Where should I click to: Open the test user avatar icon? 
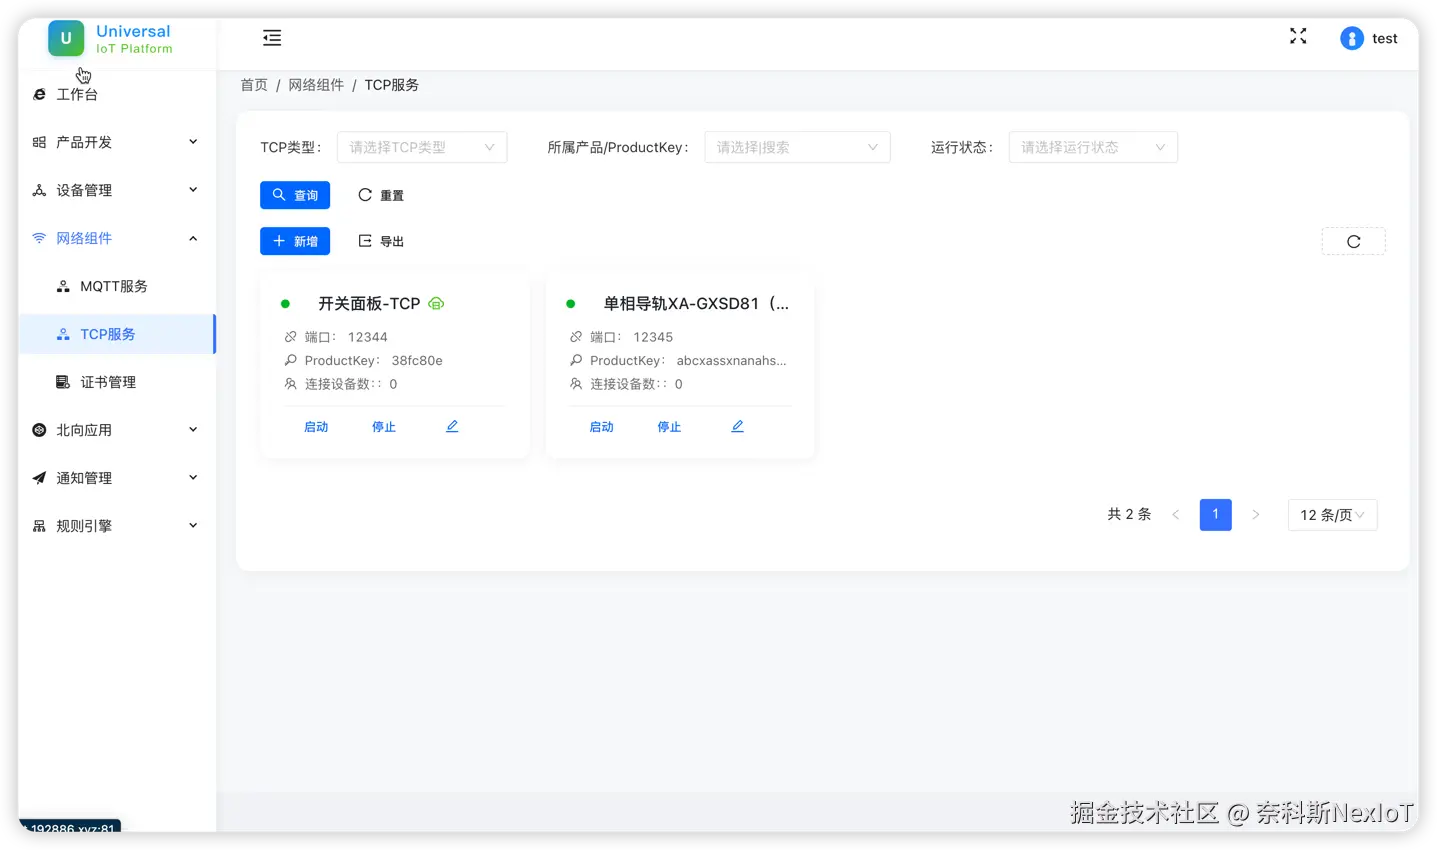(x=1351, y=38)
